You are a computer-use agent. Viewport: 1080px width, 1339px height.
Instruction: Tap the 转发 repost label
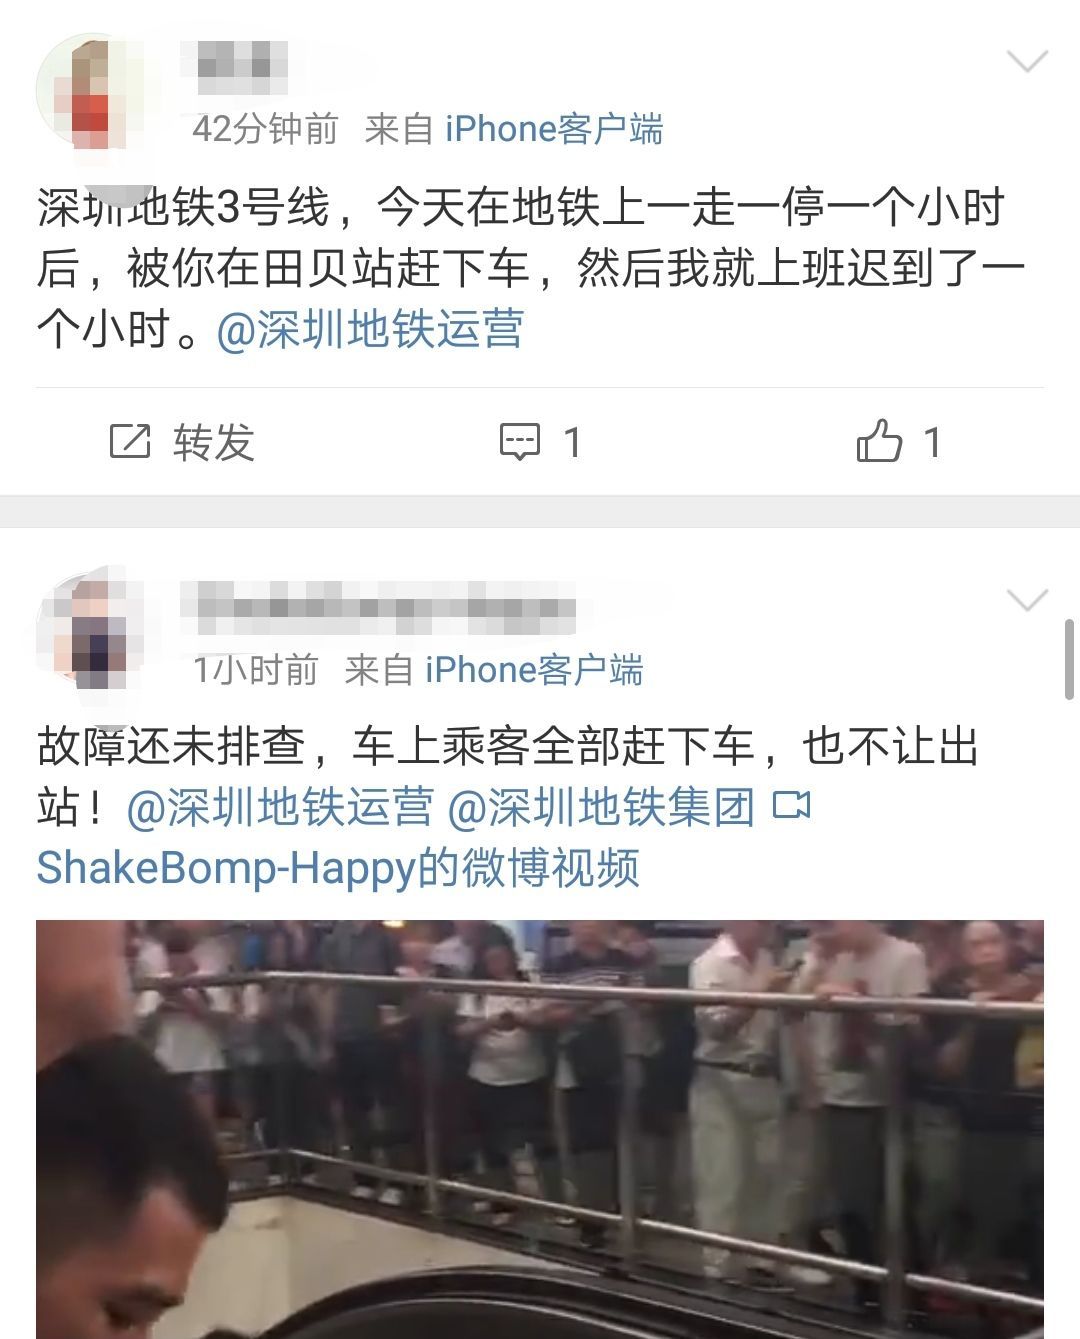[213, 442]
